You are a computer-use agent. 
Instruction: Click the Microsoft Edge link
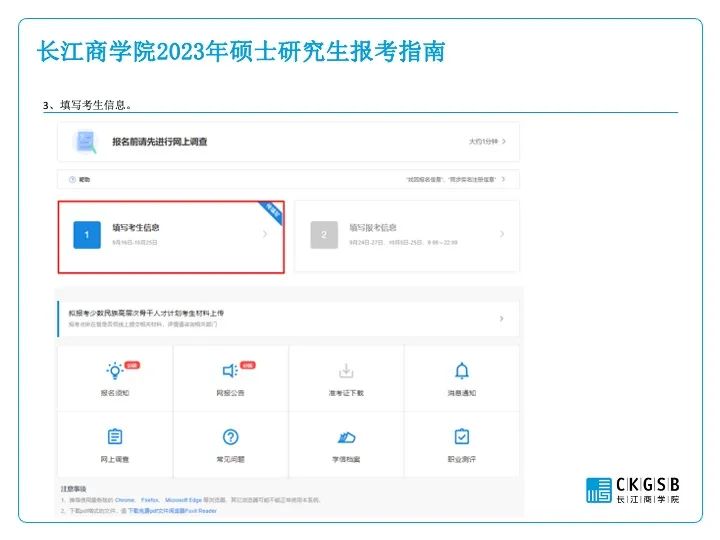[x=183, y=500]
